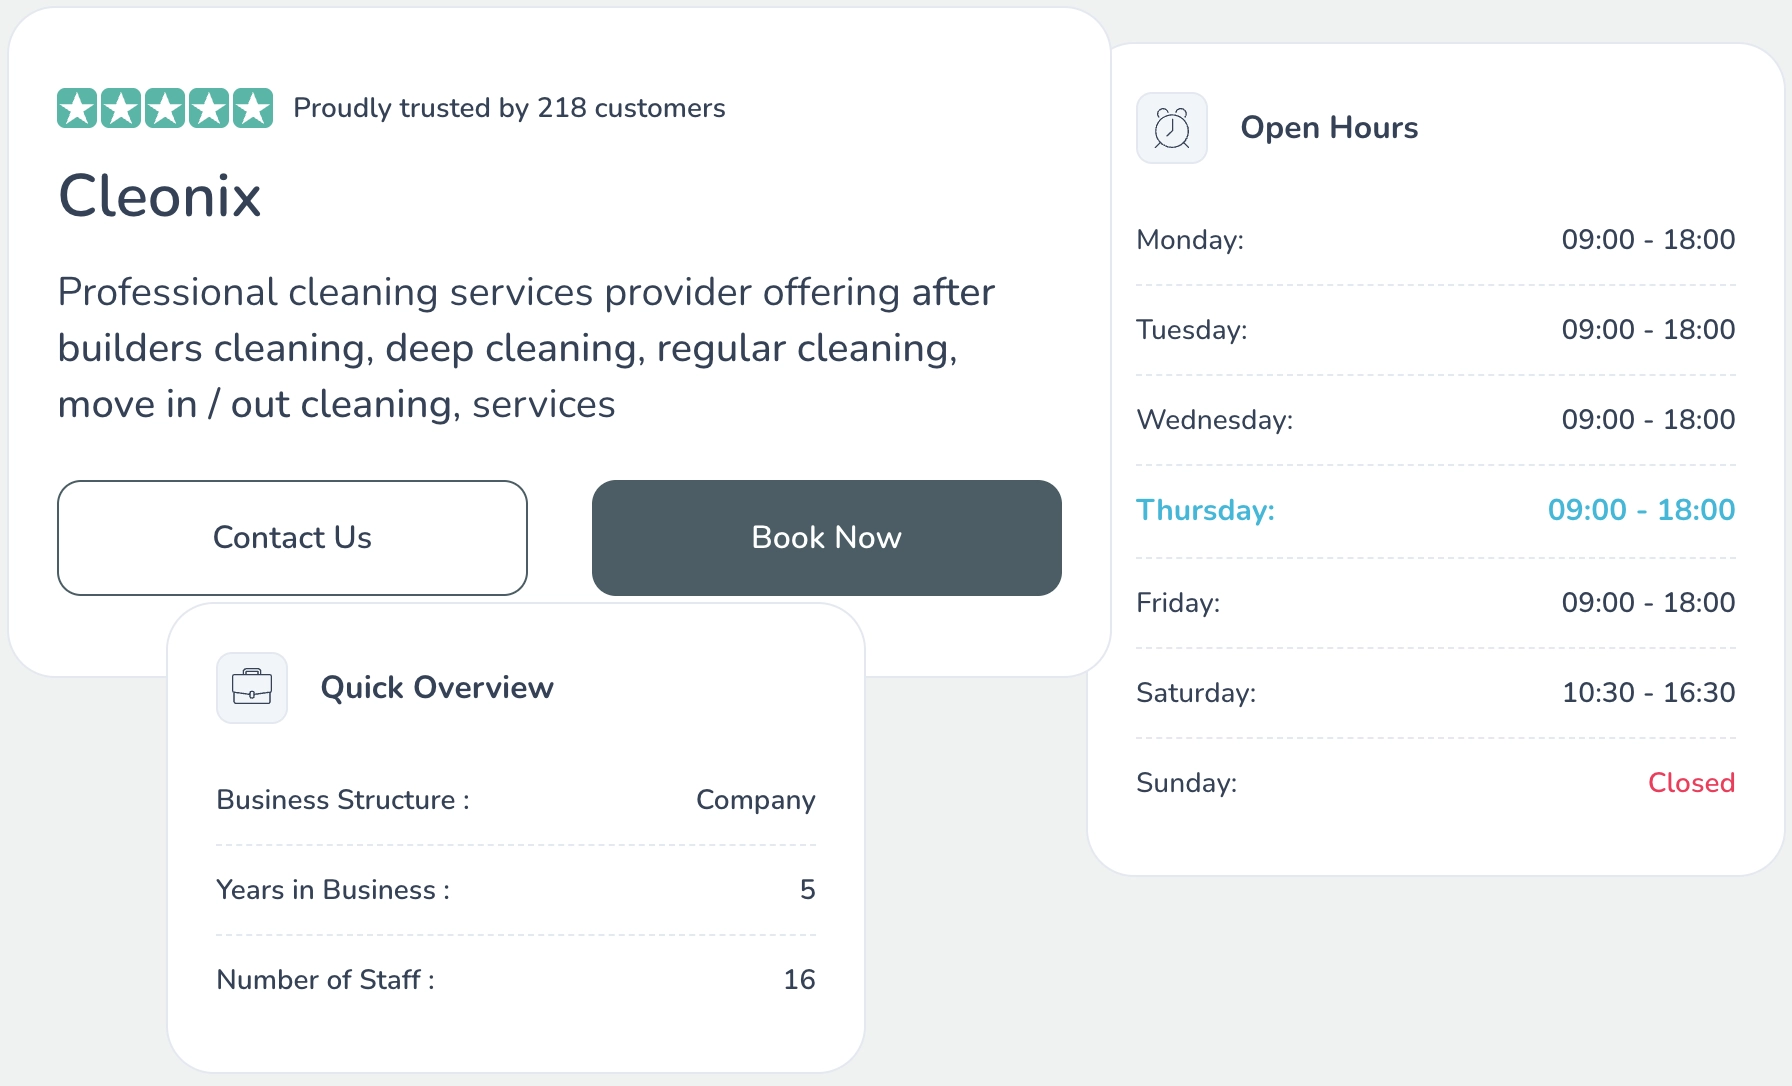This screenshot has height=1086, width=1792.
Task: Click Thursday's highlighted 09:00 - 18:00 hours
Action: [1641, 510]
